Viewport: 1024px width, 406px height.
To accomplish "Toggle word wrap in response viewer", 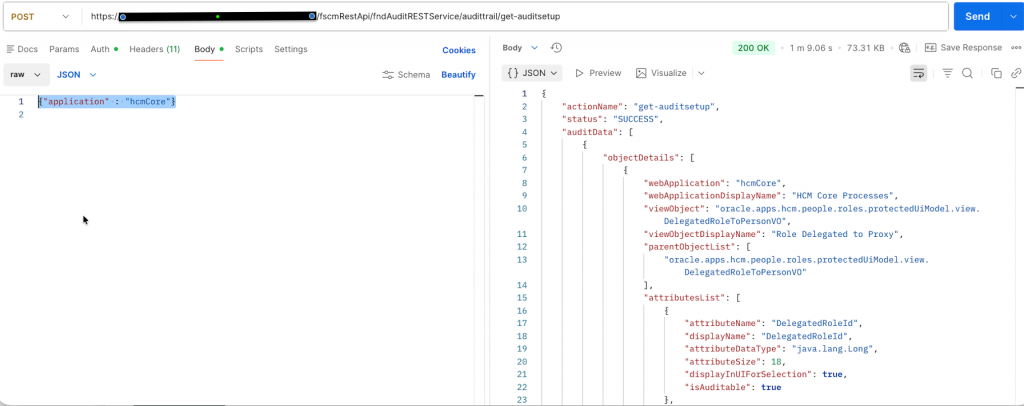I will (919, 73).
